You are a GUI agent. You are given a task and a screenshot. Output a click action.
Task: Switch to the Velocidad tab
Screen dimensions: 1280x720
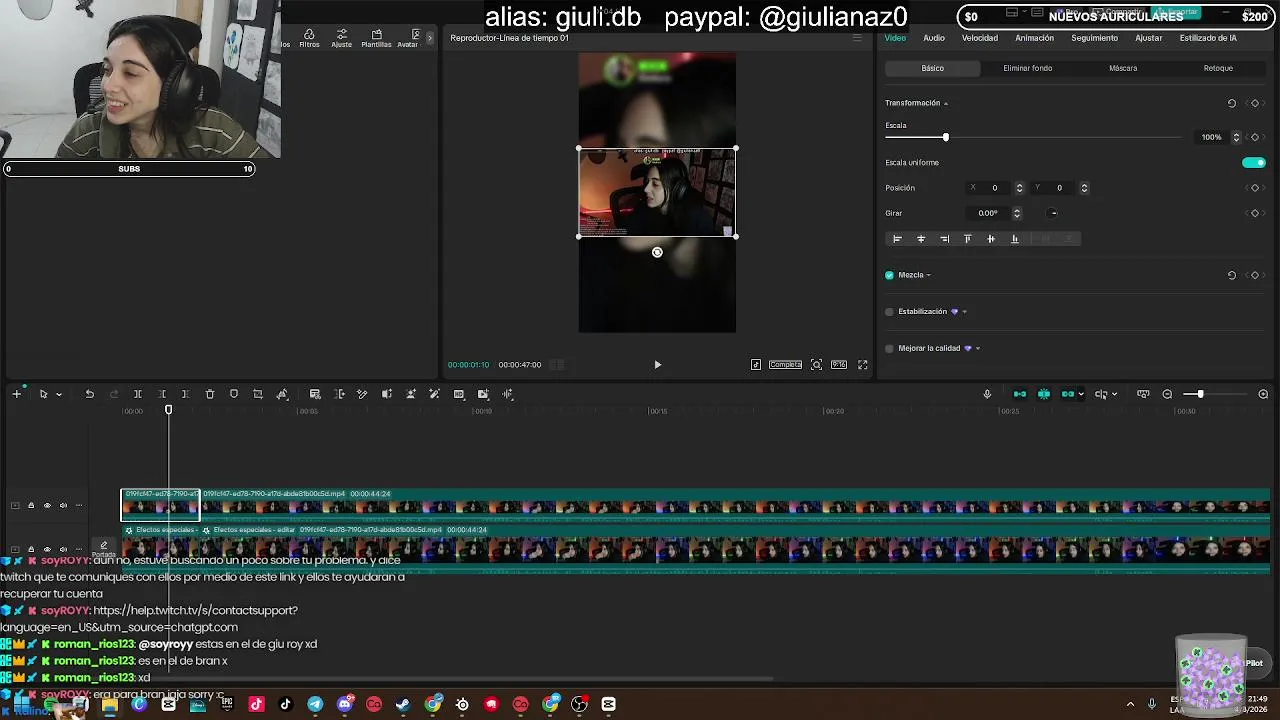[x=980, y=38]
